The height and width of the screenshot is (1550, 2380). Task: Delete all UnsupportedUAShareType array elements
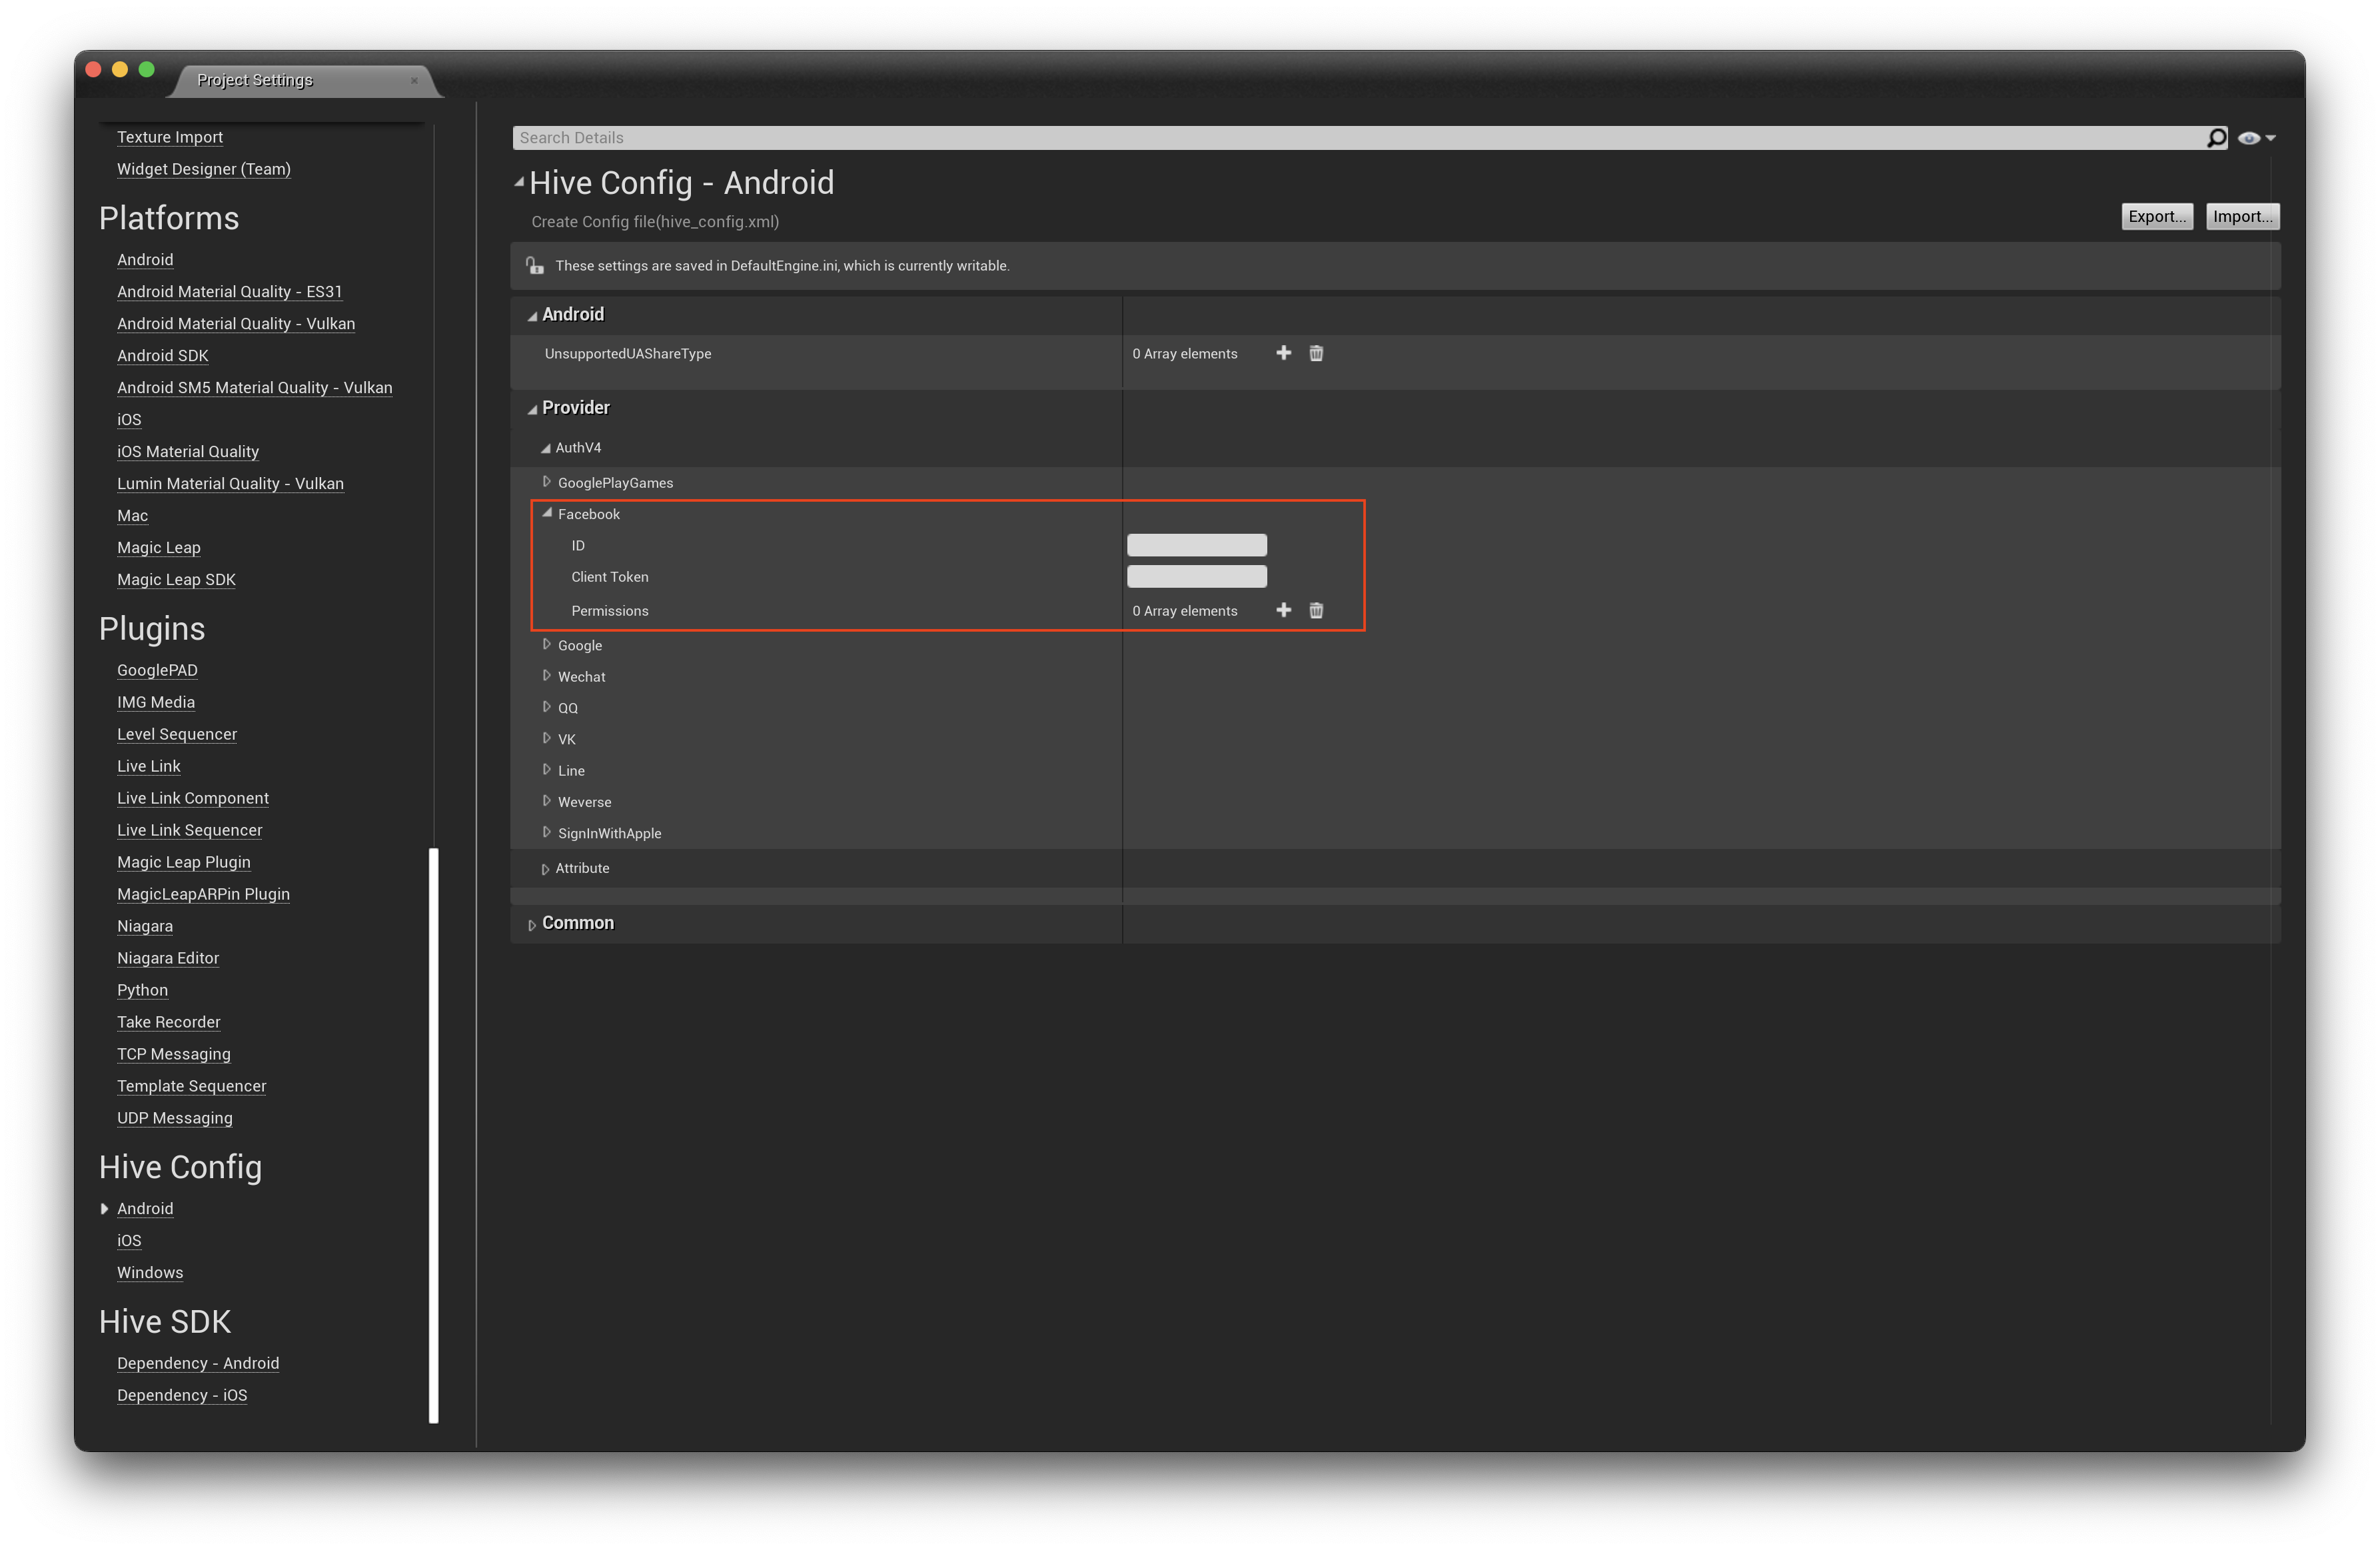(x=1316, y=353)
